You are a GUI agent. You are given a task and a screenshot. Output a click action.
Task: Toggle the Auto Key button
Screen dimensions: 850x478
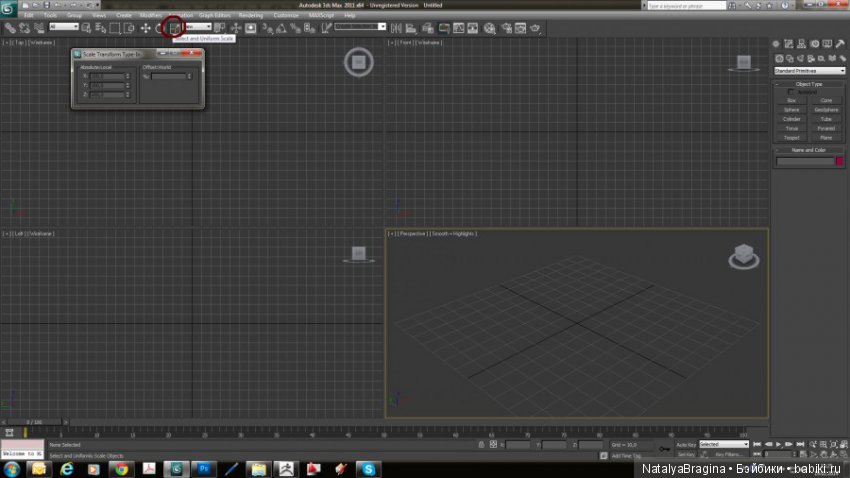(x=686, y=445)
